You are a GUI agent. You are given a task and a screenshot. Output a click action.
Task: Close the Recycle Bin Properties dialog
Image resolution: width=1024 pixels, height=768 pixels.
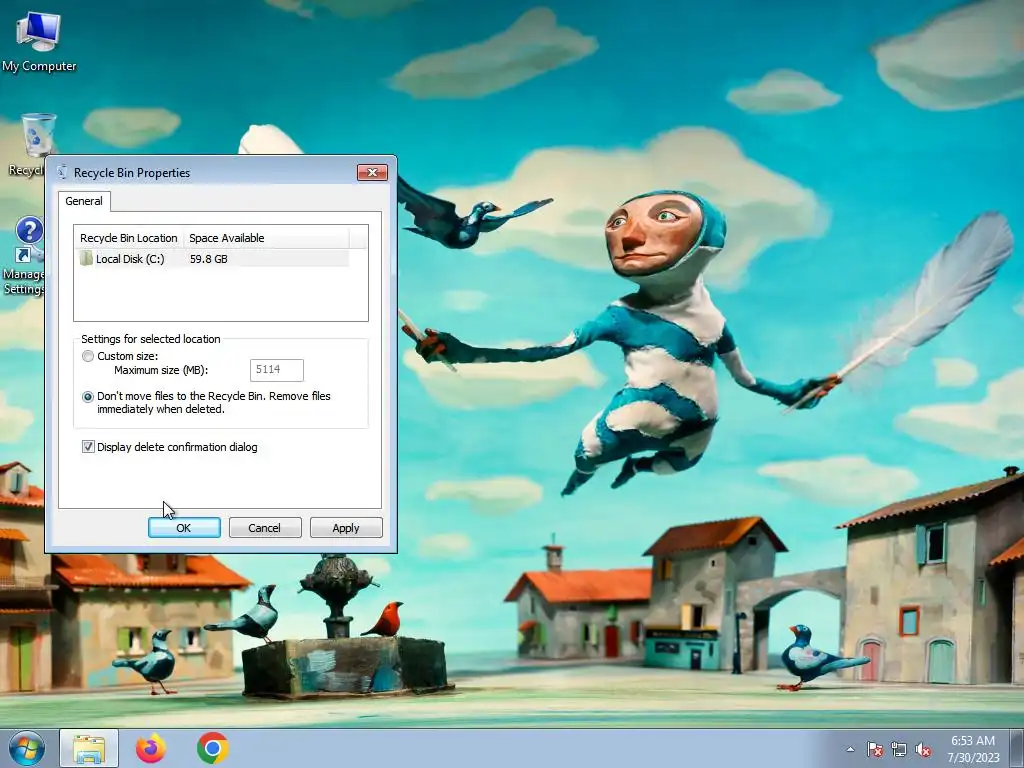point(372,172)
